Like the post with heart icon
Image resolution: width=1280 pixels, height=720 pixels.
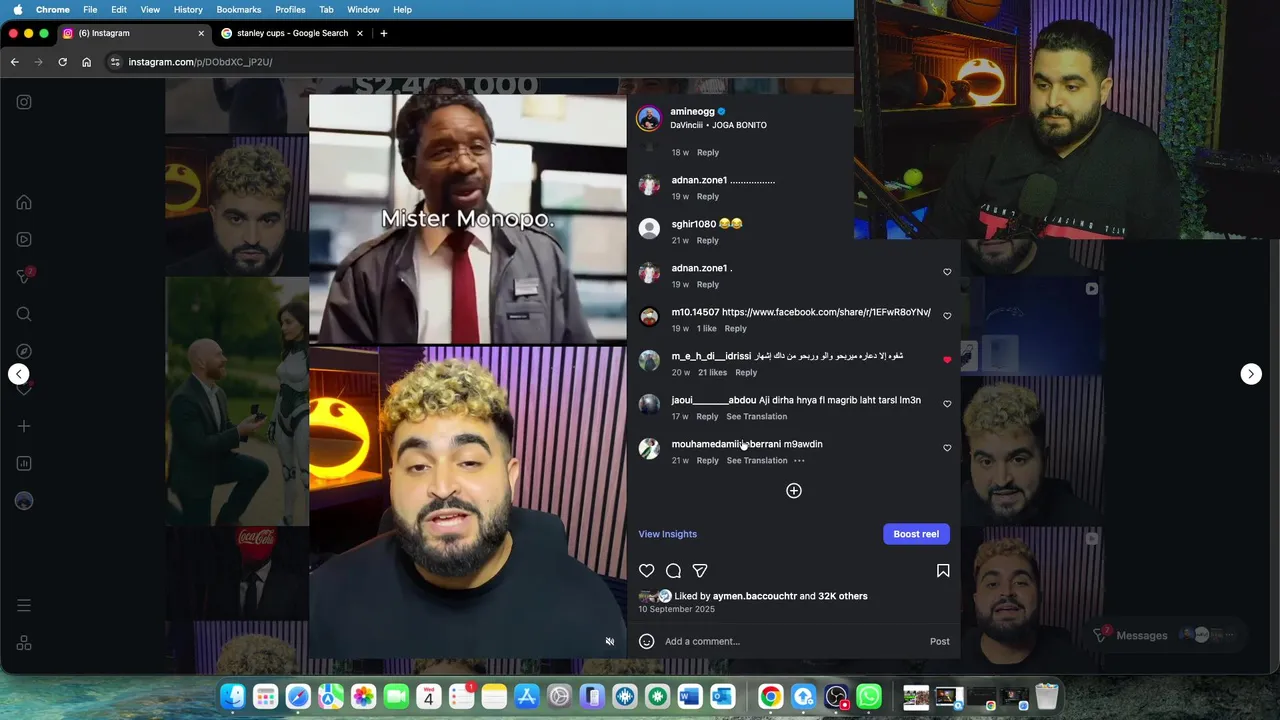(x=647, y=571)
